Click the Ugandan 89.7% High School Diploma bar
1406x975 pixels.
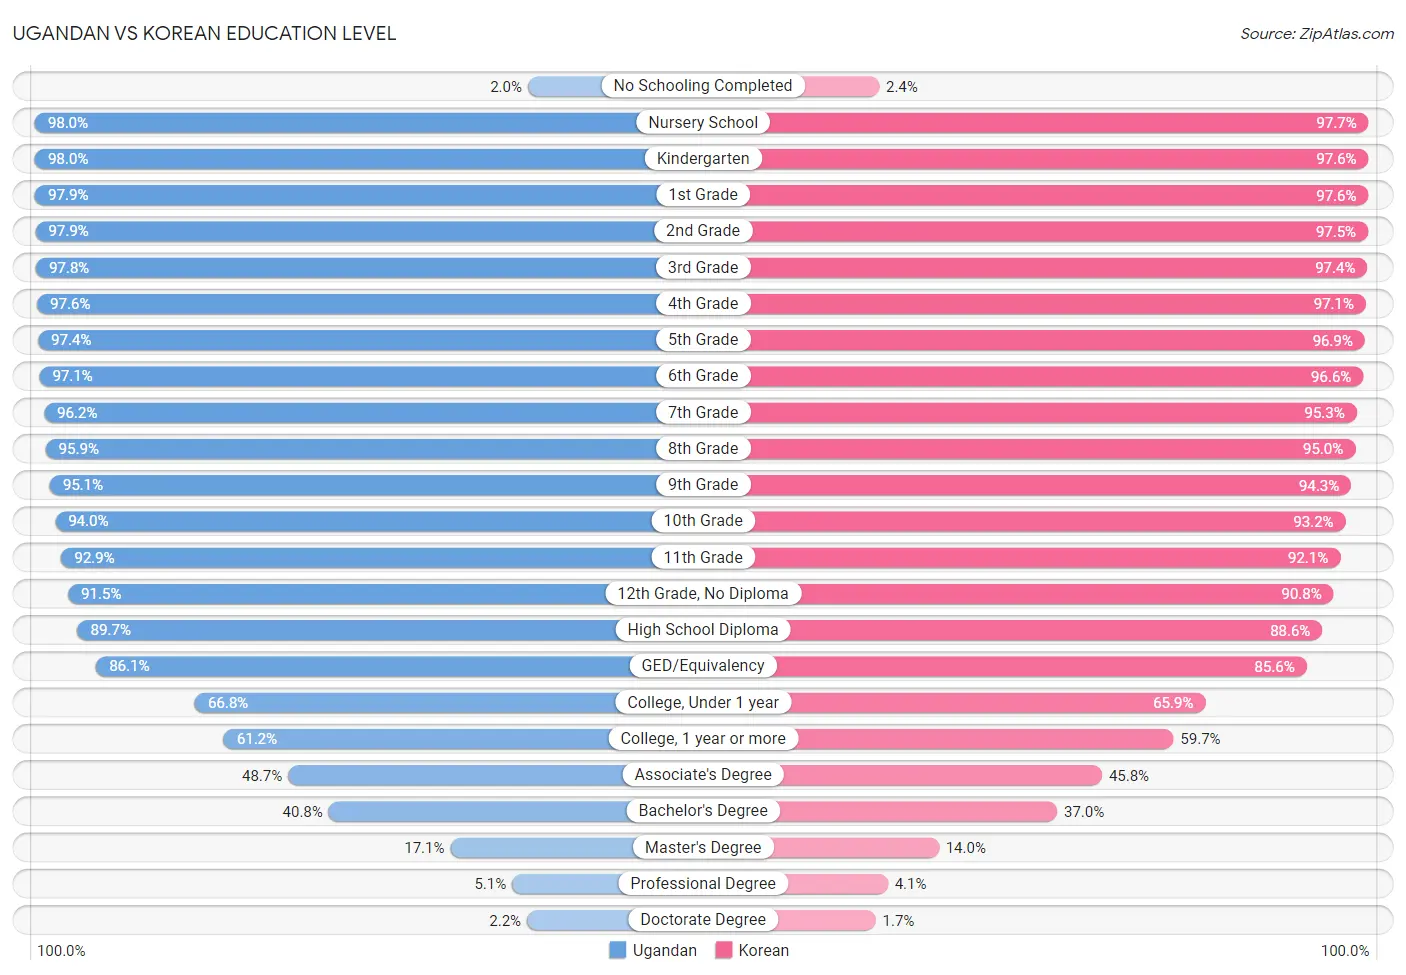[x=390, y=630]
